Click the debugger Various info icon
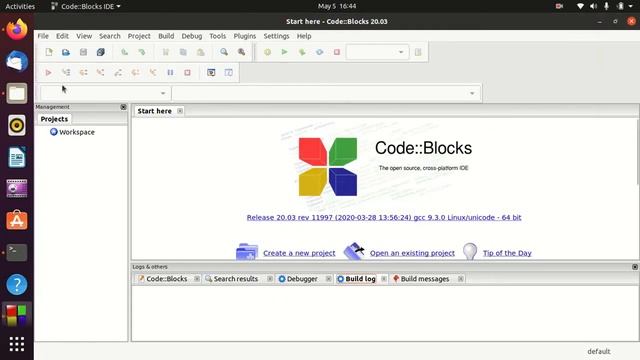Viewport: 640px width, 360px height. click(x=229, y=72)
